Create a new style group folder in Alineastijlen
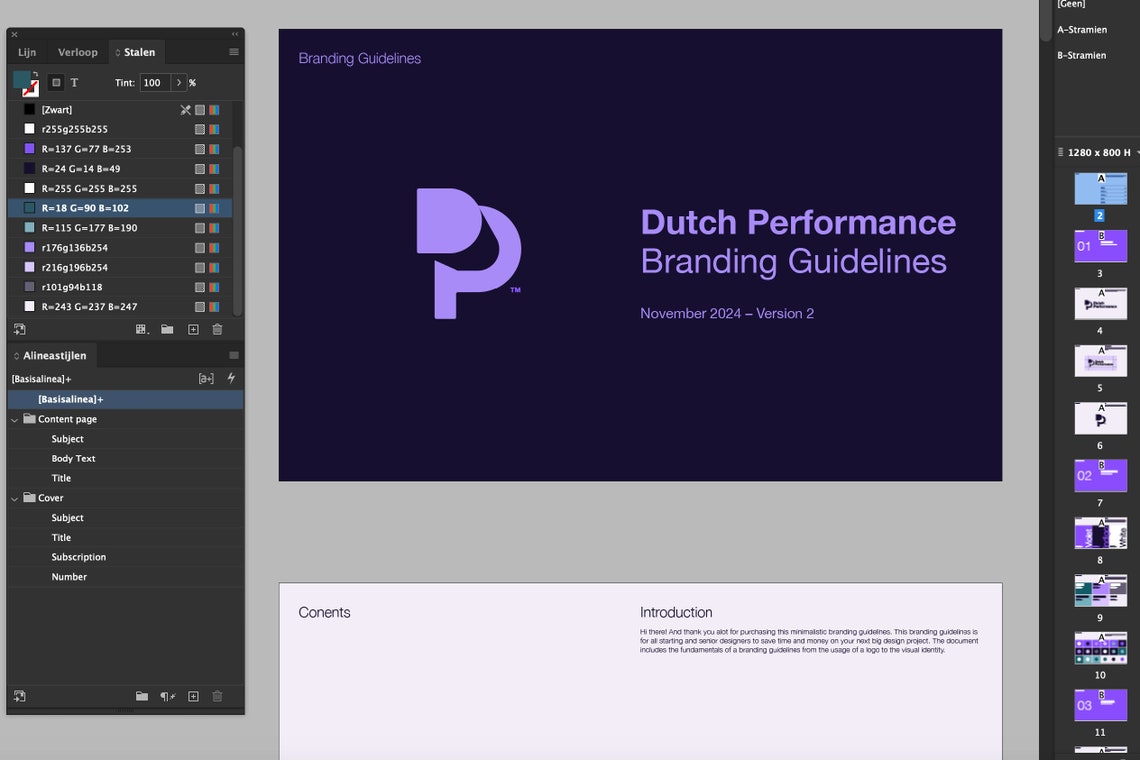 click(141, 696)
